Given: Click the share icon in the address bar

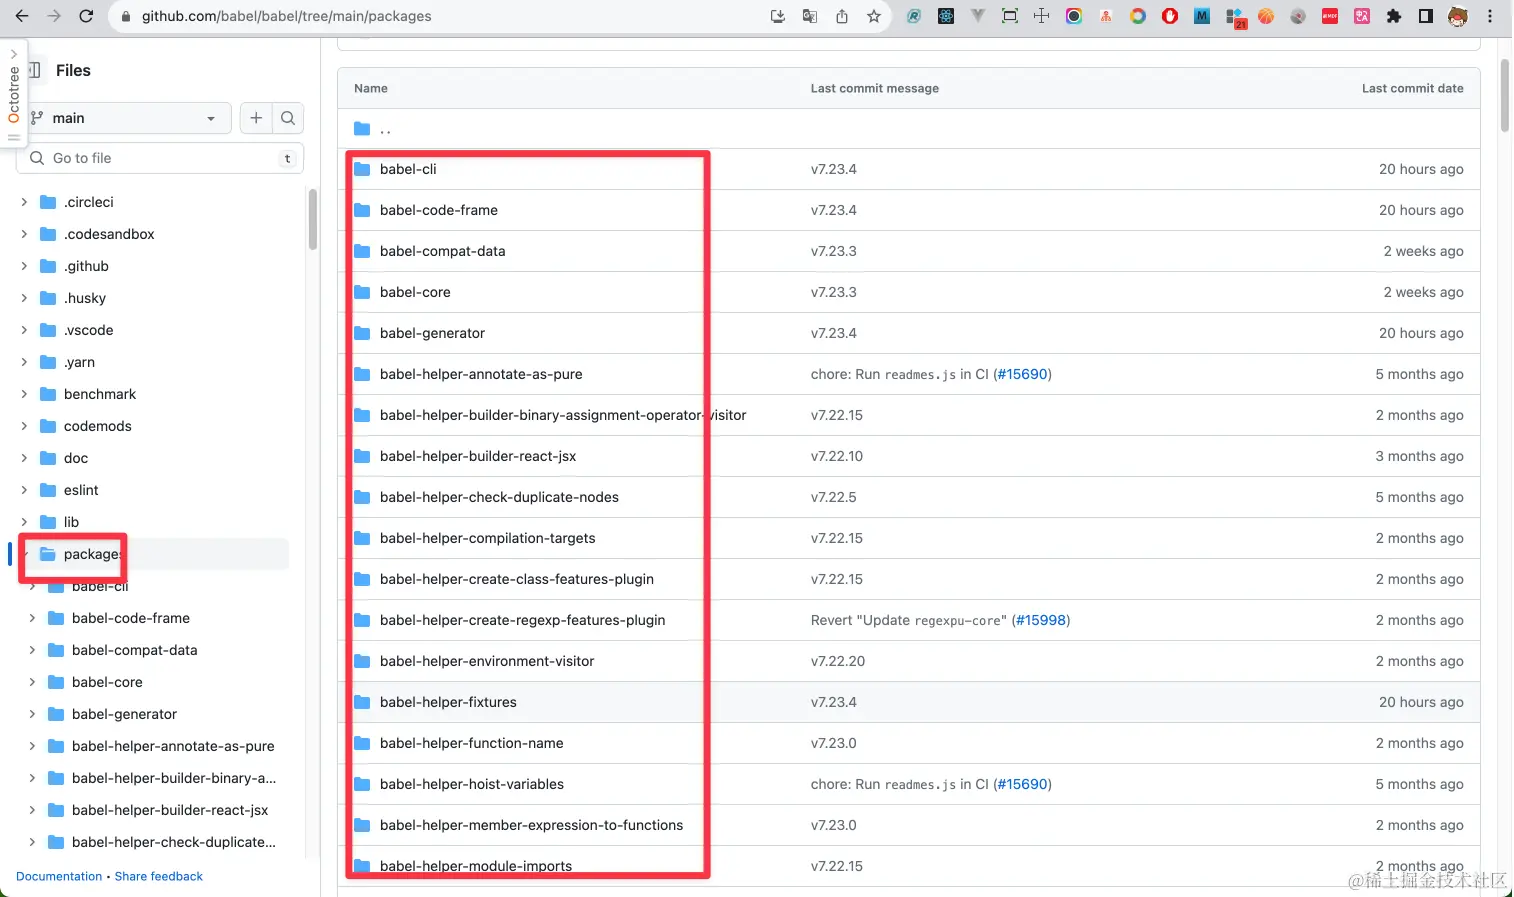Looking at the screenshot, I should [x=842, y=16].
